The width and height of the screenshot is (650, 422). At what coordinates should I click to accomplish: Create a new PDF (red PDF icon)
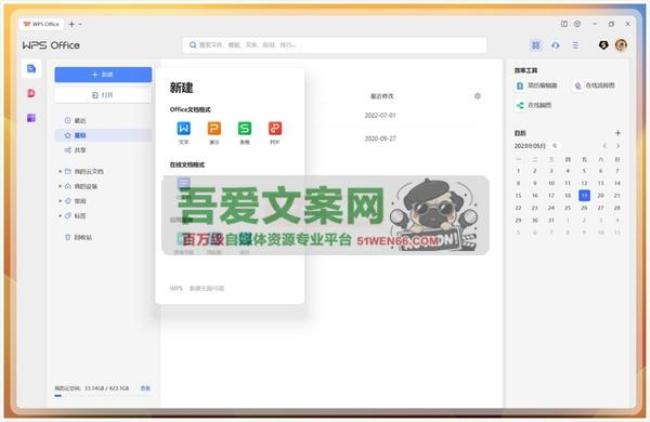click(275, 129)
